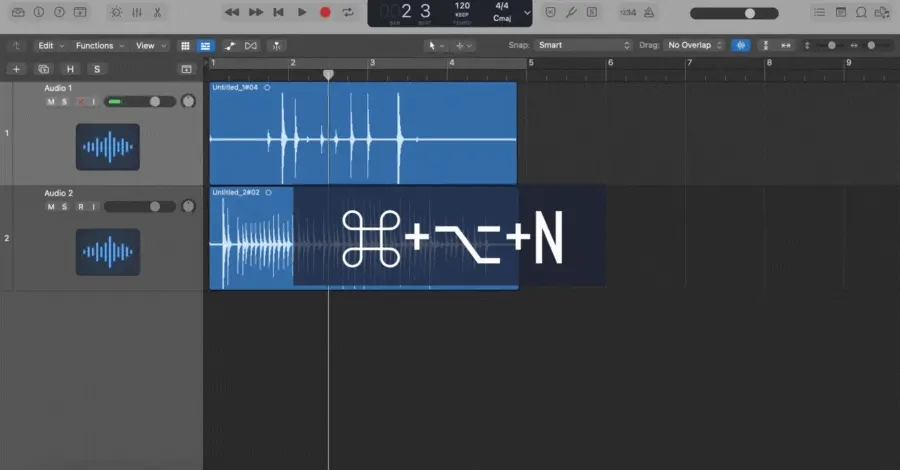The image size is (900, 470).
Task: Show Automation button
Action: pos(230,46)
